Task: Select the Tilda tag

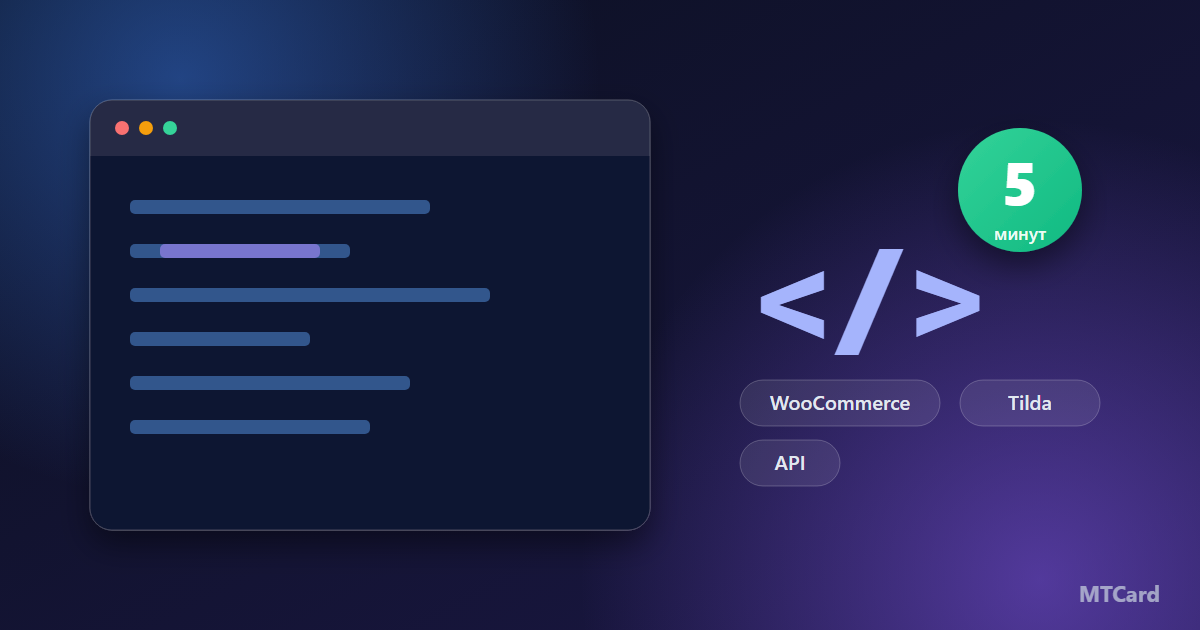Action: 1030,403
